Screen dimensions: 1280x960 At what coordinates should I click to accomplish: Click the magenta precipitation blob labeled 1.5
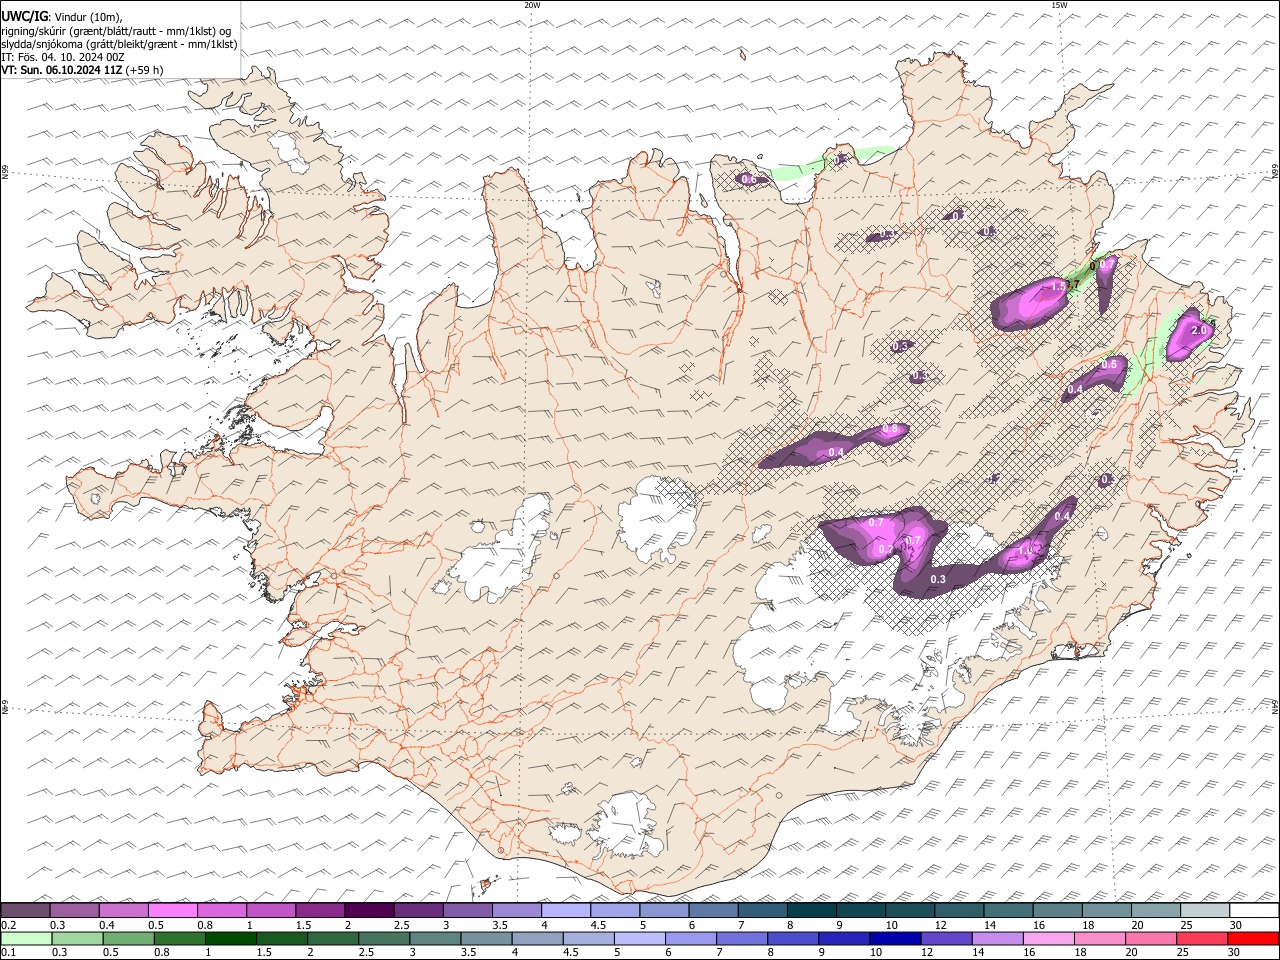click(x=1030, y=304)
